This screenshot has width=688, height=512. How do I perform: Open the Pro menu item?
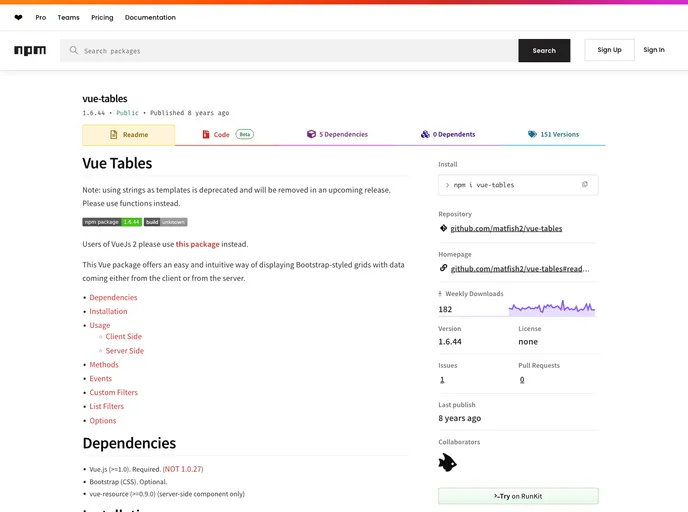pos(41,18)
